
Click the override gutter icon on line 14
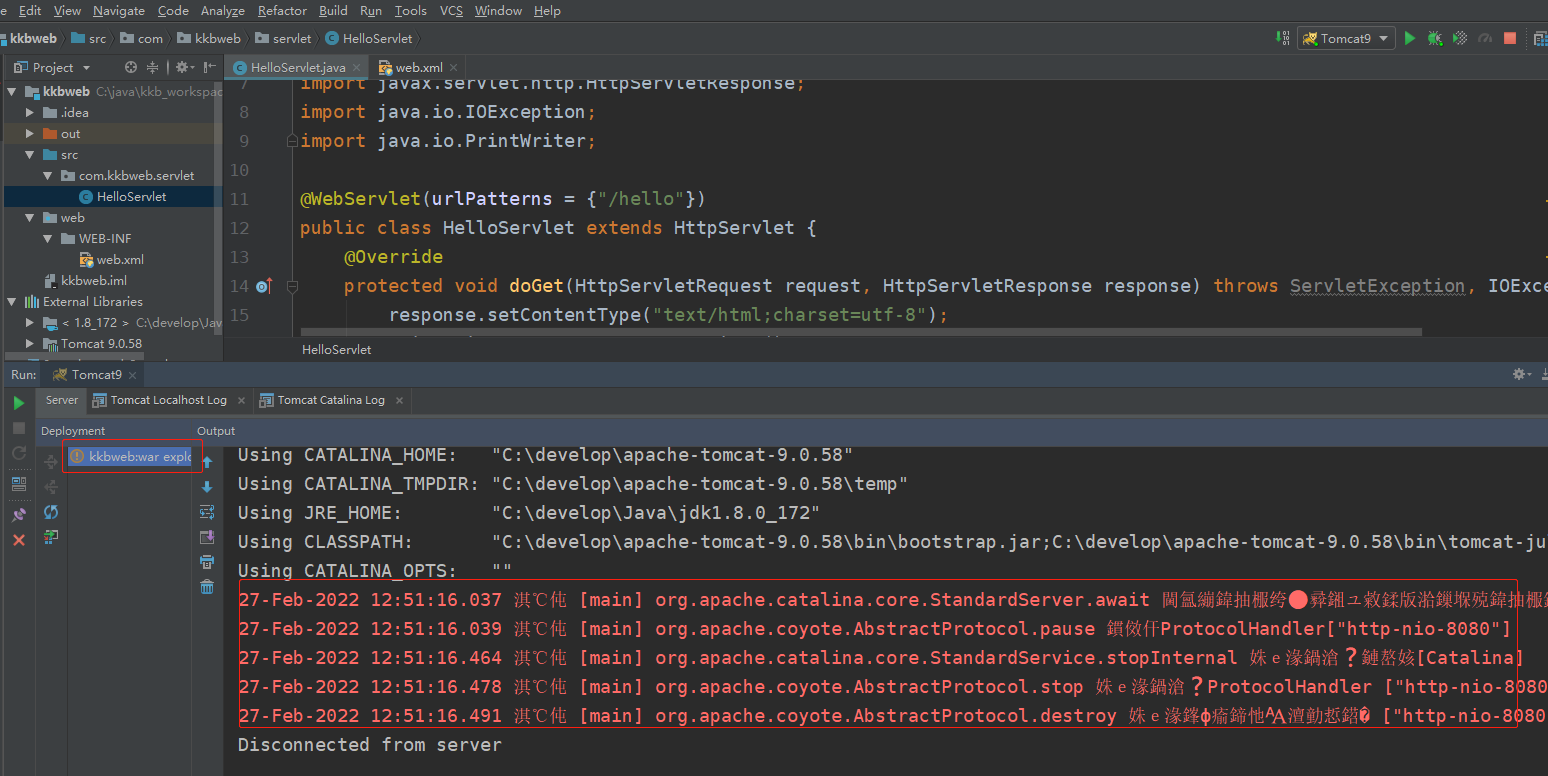(x=263, y=287)
